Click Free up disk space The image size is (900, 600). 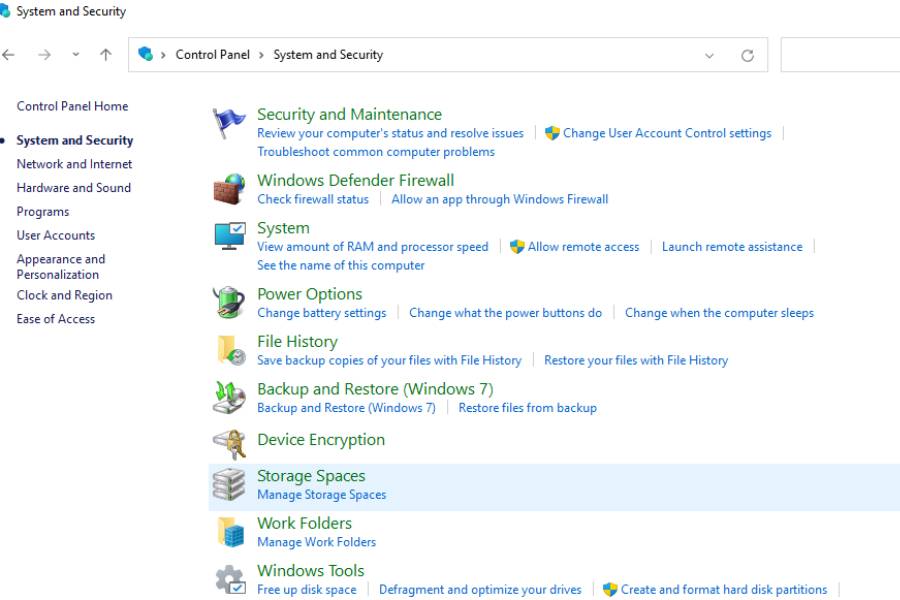307,590
